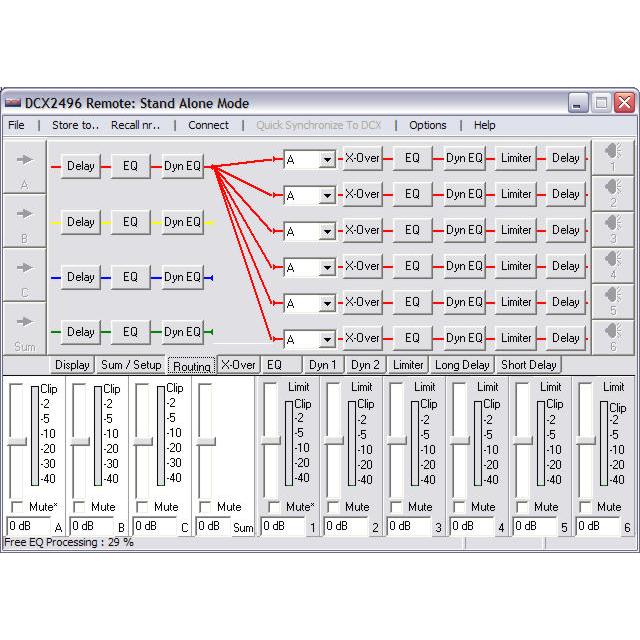The width and height of the screenshot is (640, 640).
Task: Click output 5 speaker icon
Action: click(612, 294)
